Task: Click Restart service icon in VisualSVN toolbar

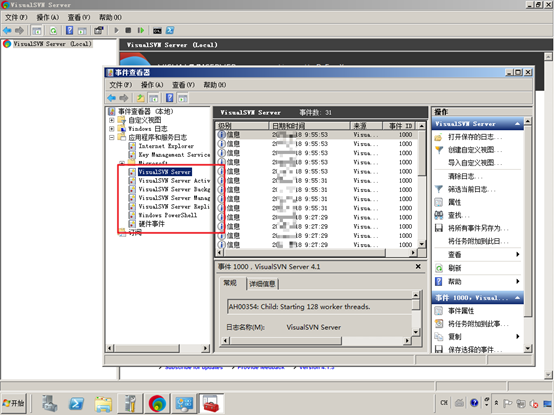Action: [141, 30]
